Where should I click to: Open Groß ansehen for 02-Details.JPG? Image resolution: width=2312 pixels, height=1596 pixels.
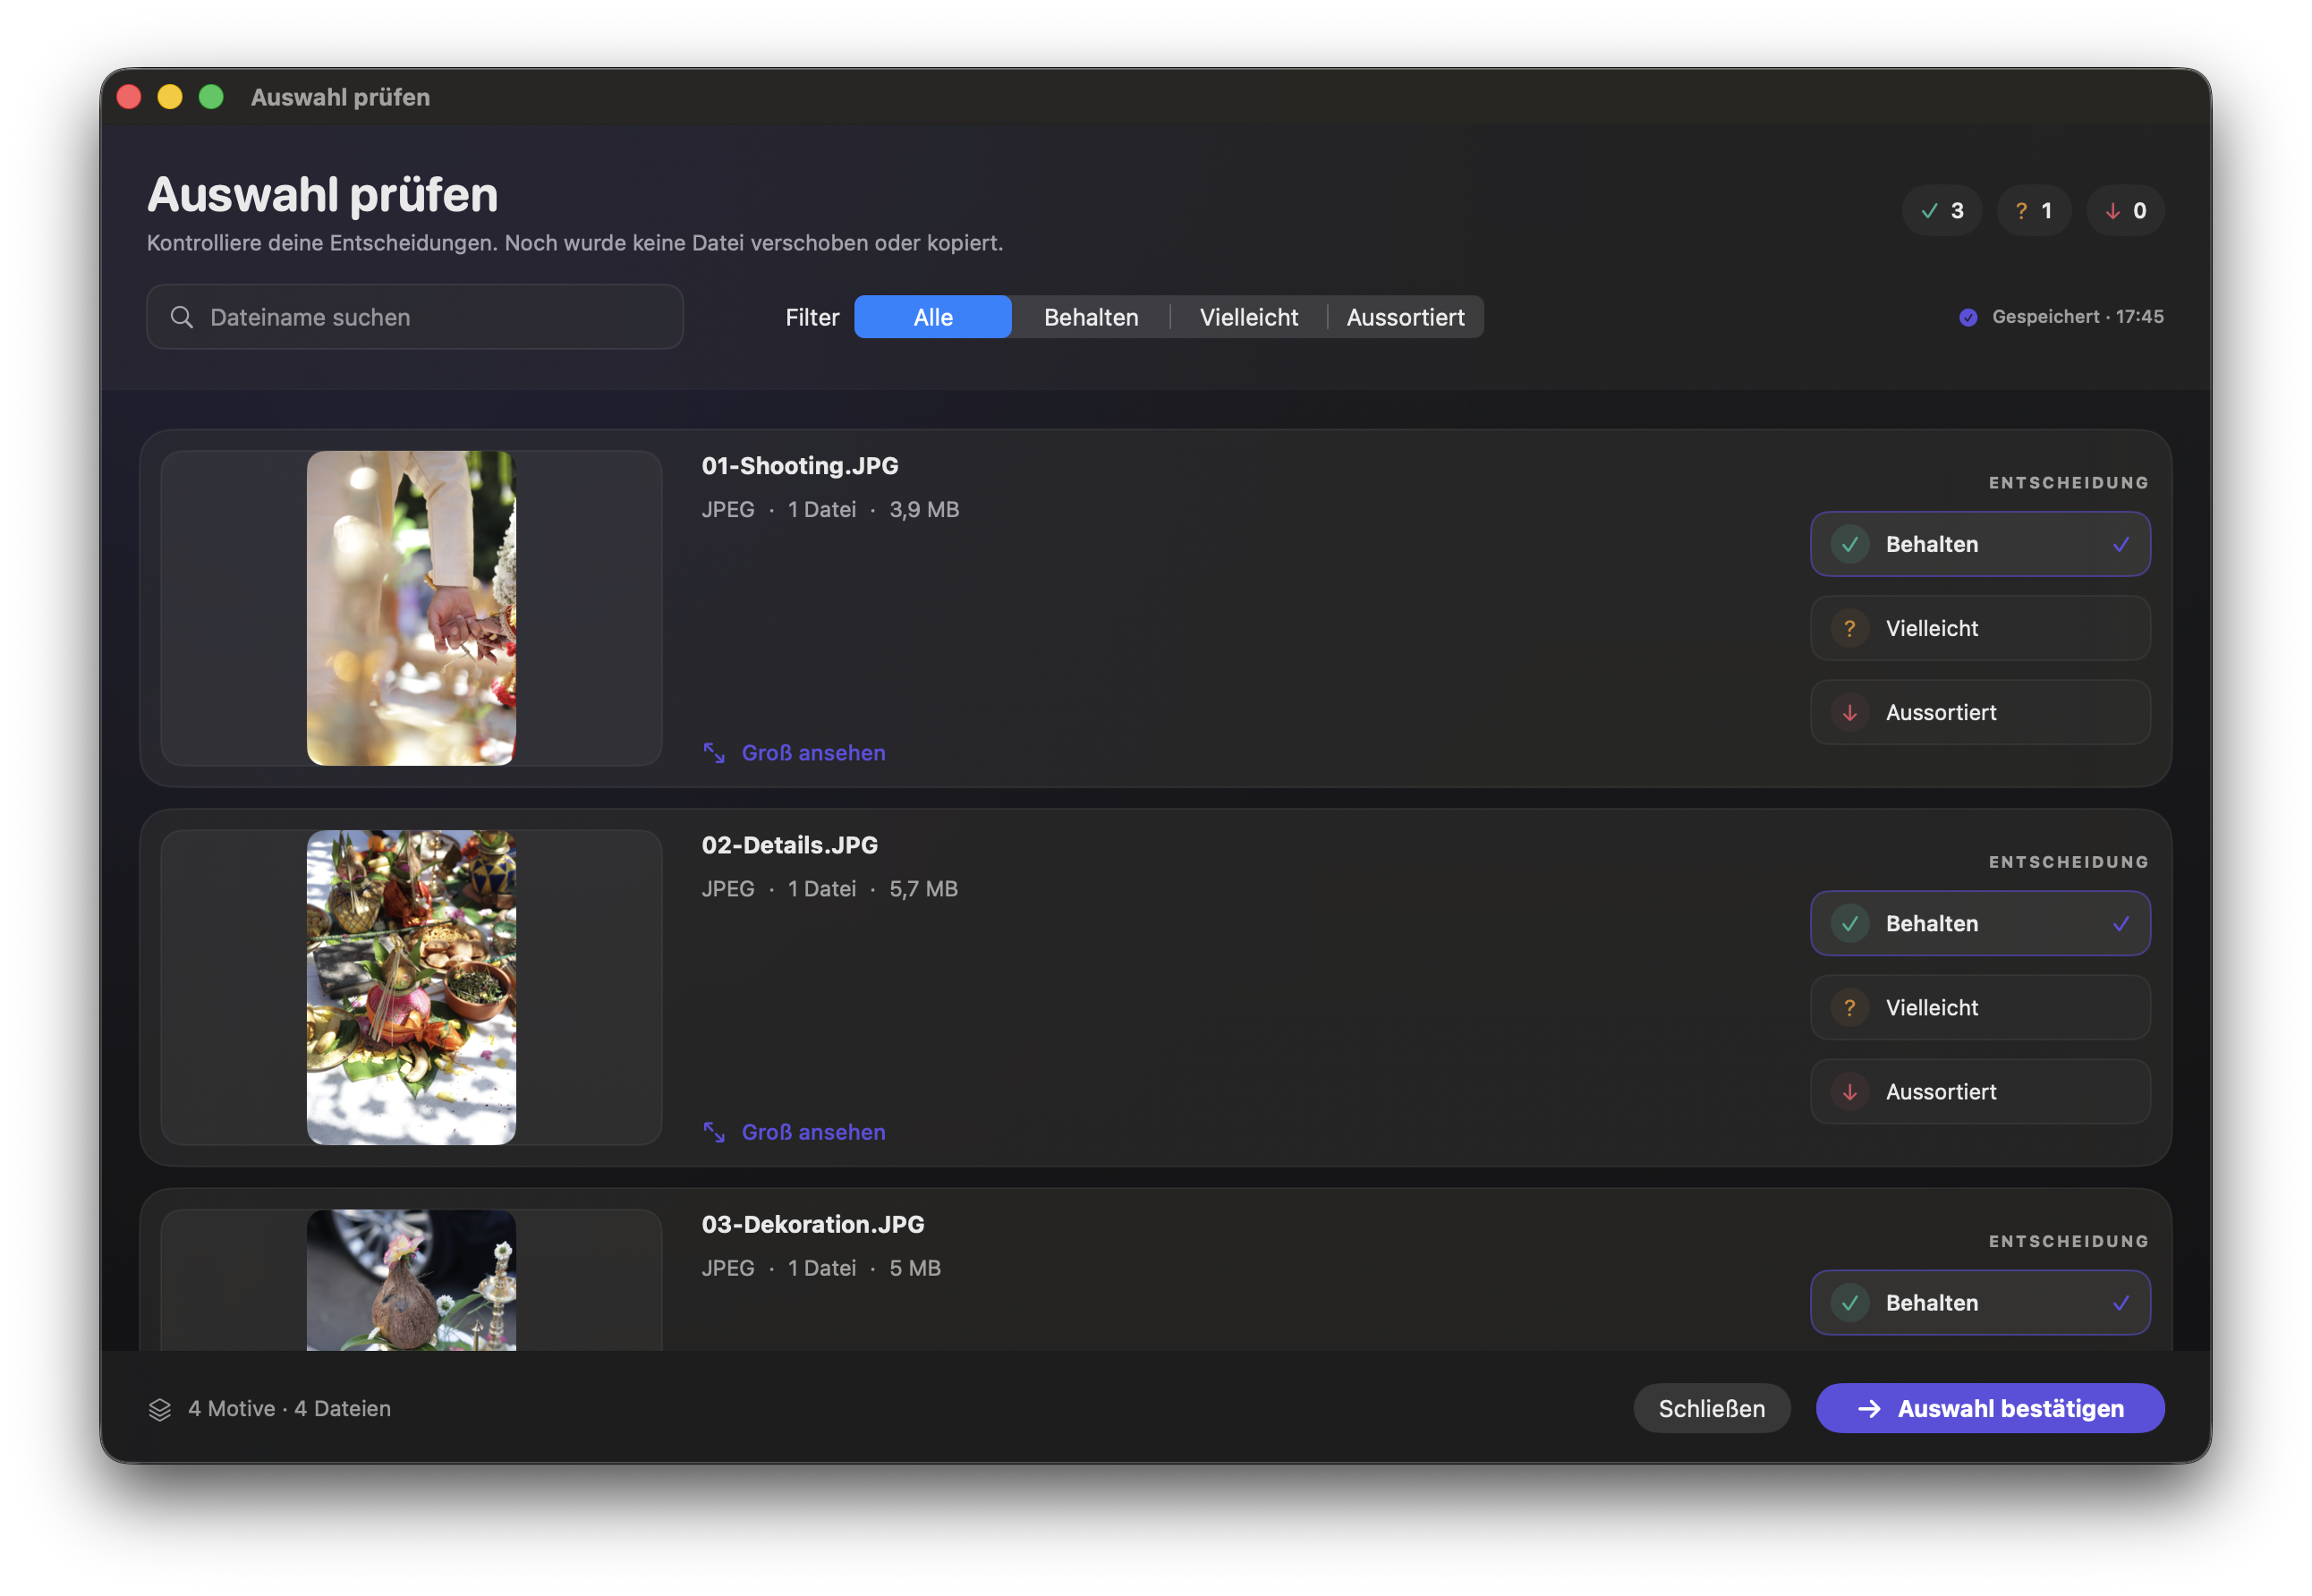[x=794, y=1132]
